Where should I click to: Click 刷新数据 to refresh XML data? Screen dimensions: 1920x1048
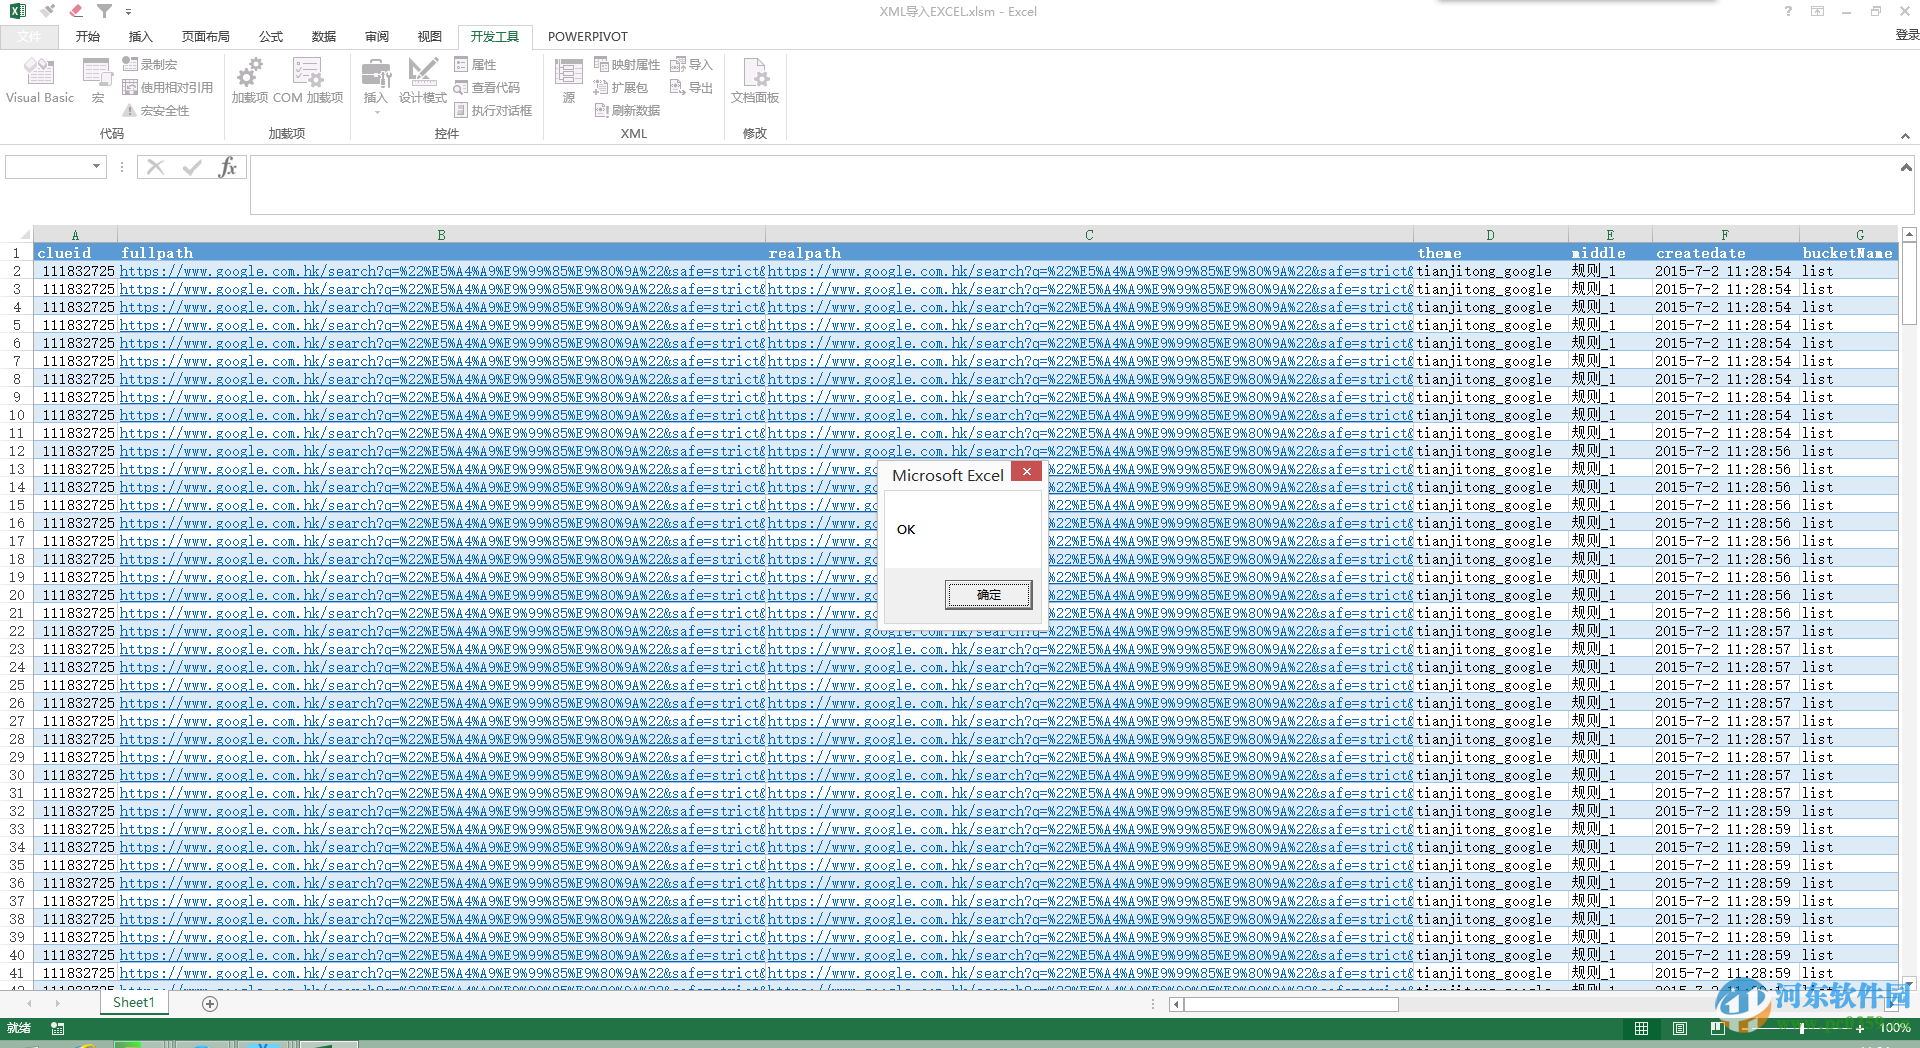tap(627, 110)
